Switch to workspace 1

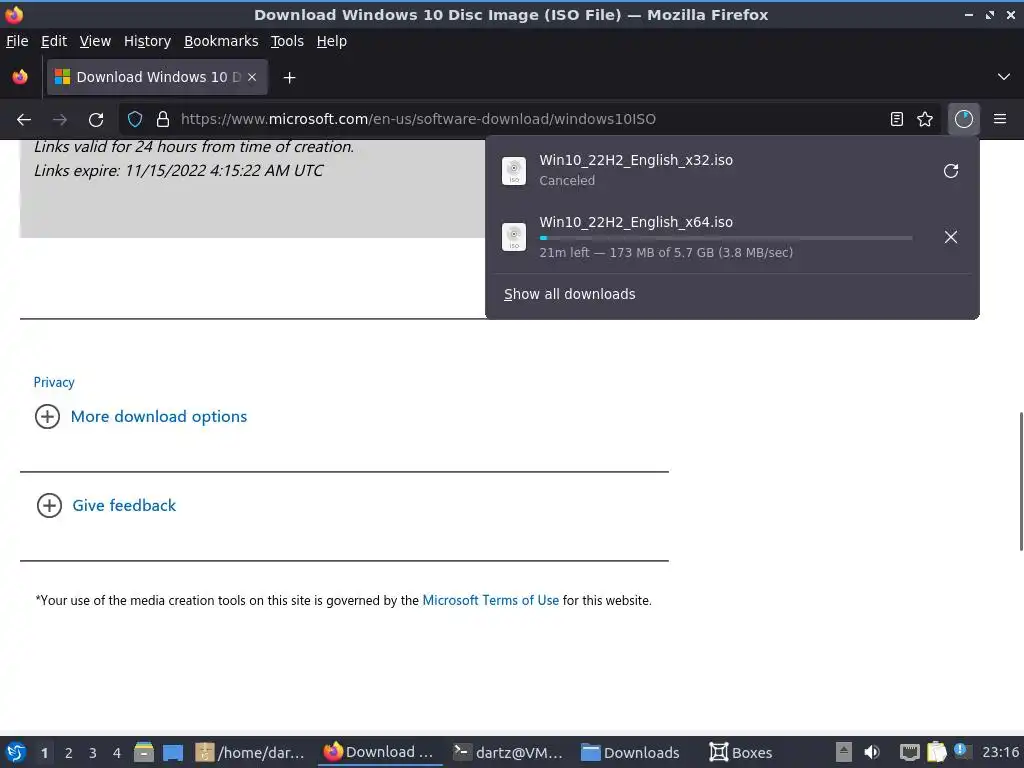(x=44, y=753)
